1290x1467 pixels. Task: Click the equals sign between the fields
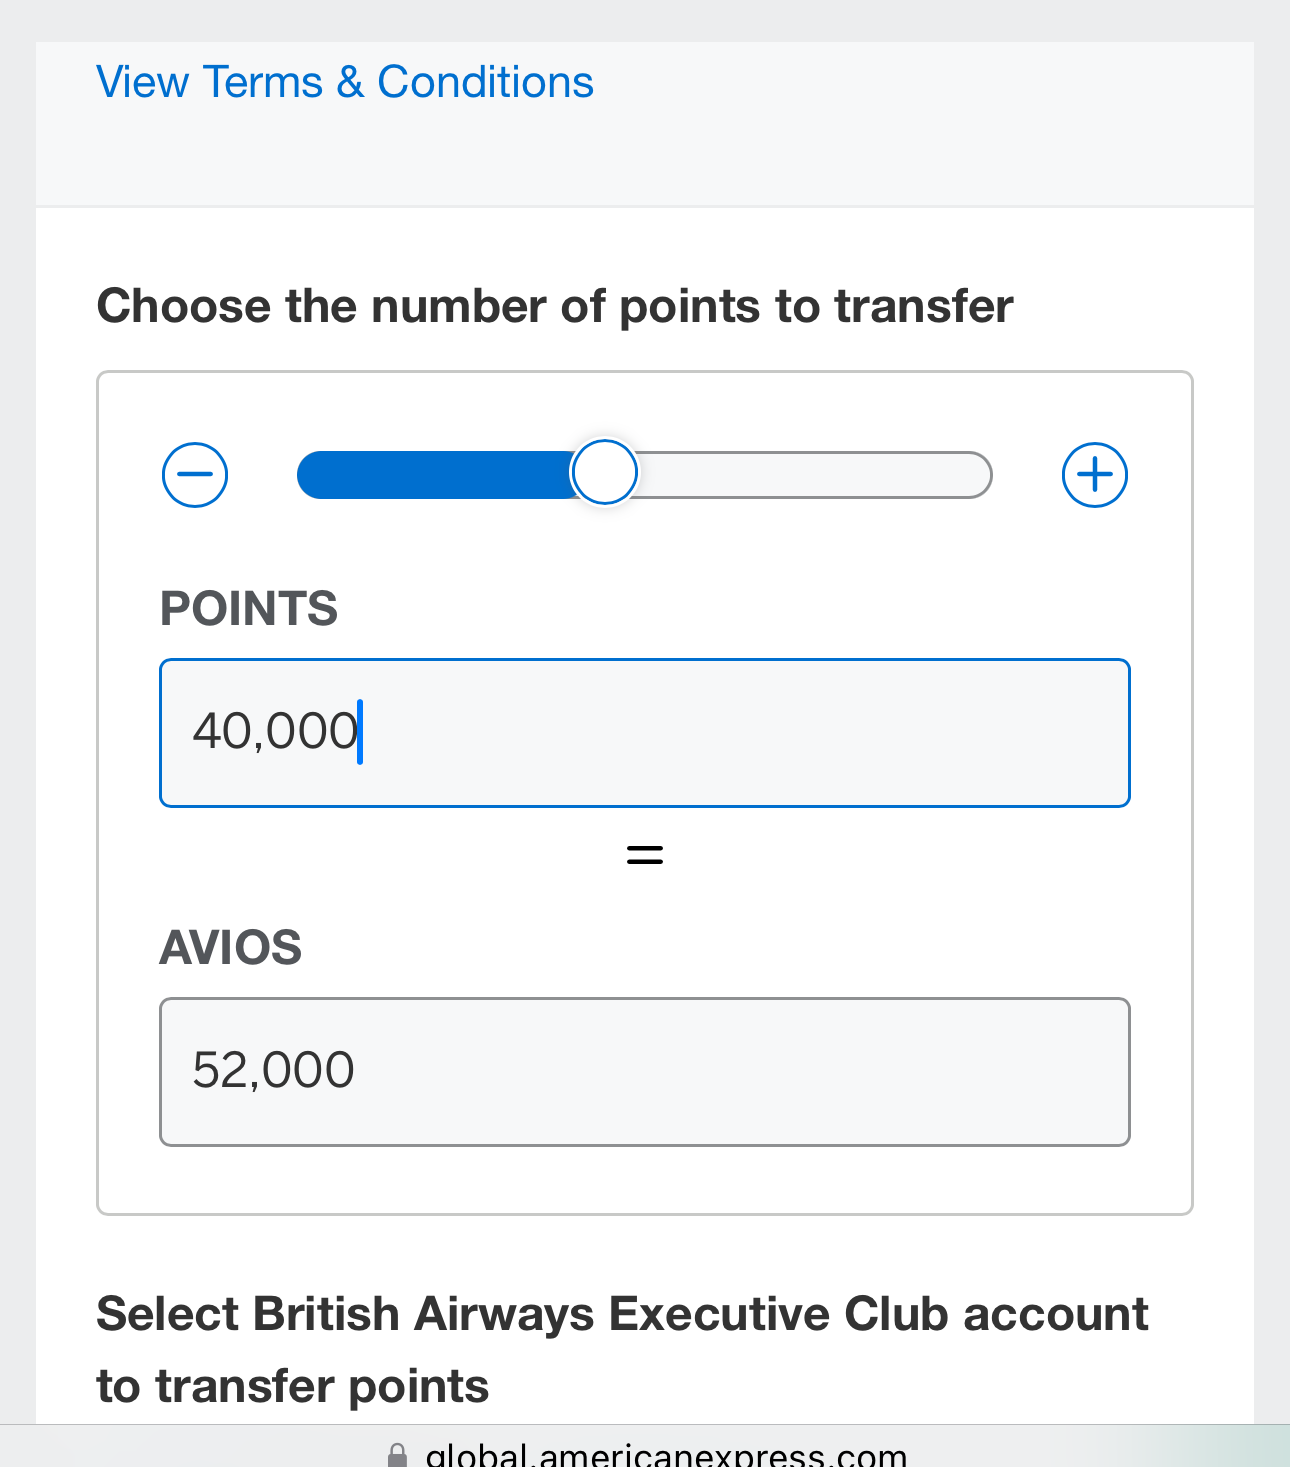(645, 855)
